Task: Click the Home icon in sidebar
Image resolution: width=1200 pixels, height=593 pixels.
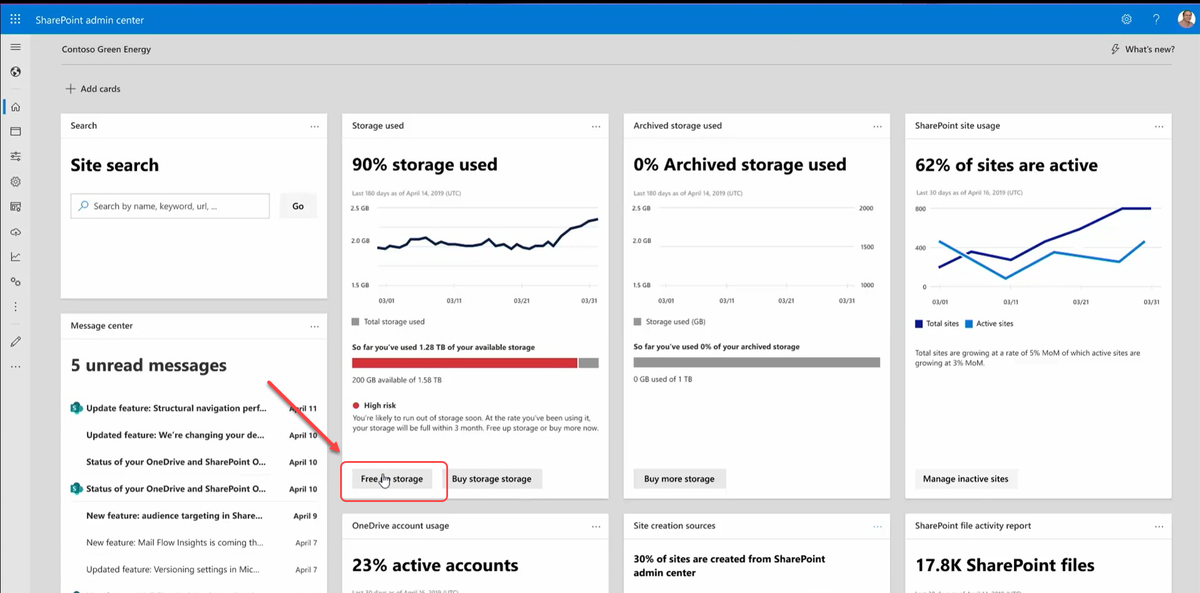Action: (15, 107)
